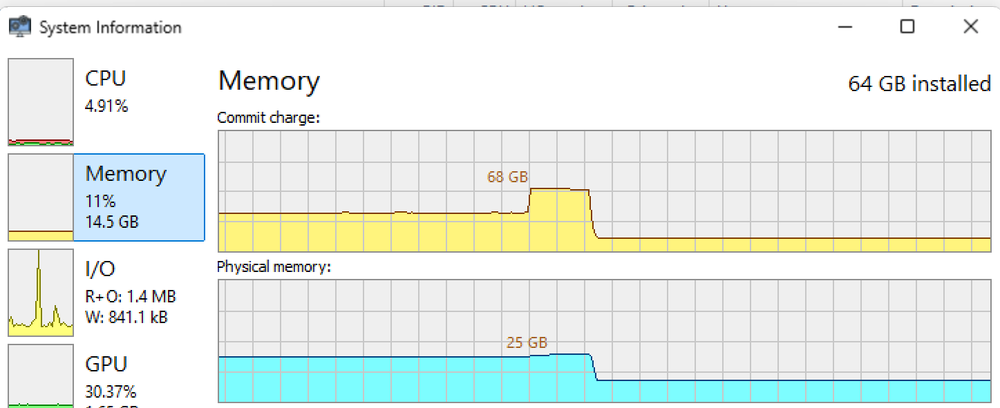
Task: Switch to the CPU section
Action: click(x=106, y=78)
